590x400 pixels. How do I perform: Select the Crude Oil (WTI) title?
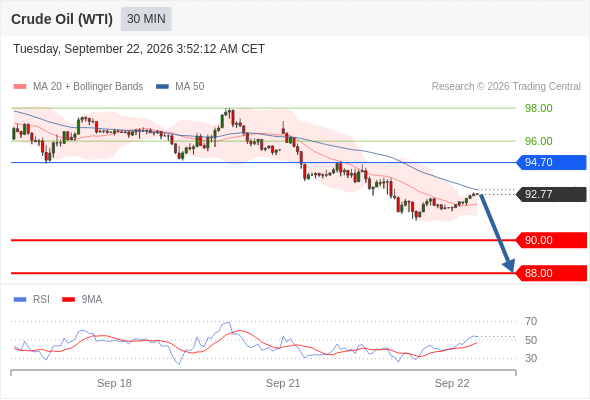click(62, 19)
